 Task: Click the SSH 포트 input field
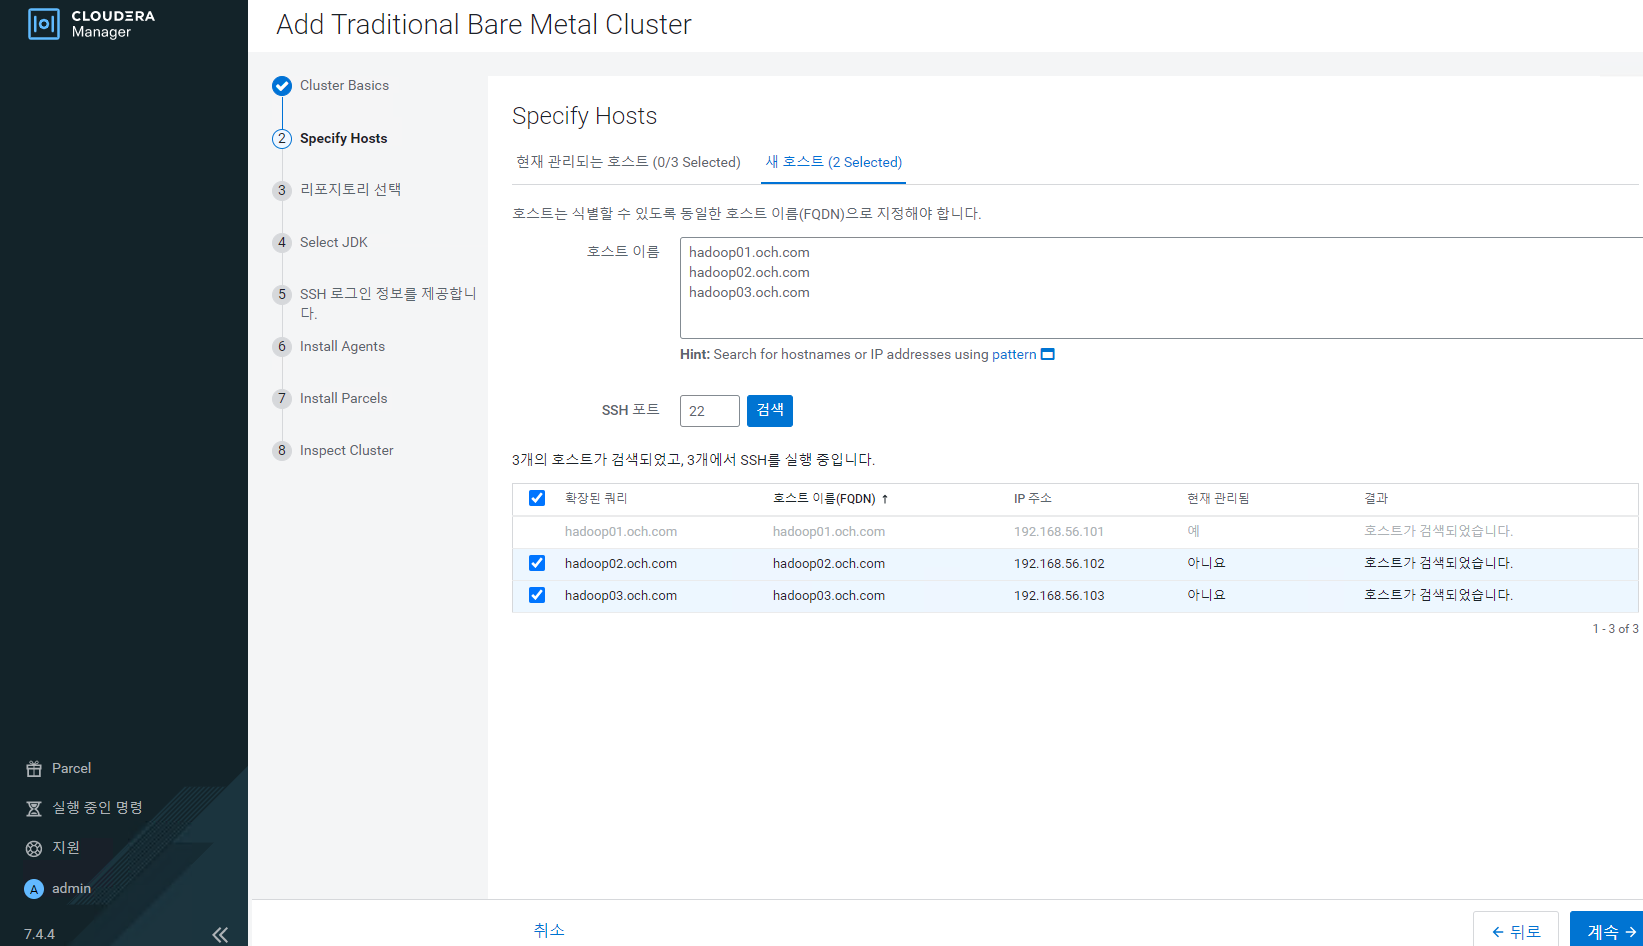pyautogui.click(x=710, y=411)
